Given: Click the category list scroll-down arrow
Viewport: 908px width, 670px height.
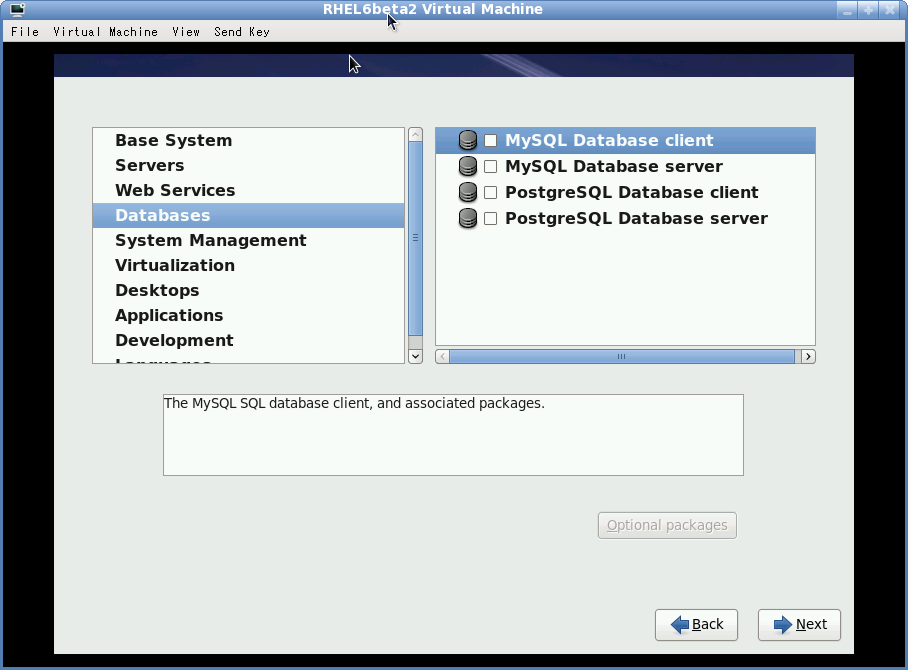Looking at the screenshot, I should (415, 357).
